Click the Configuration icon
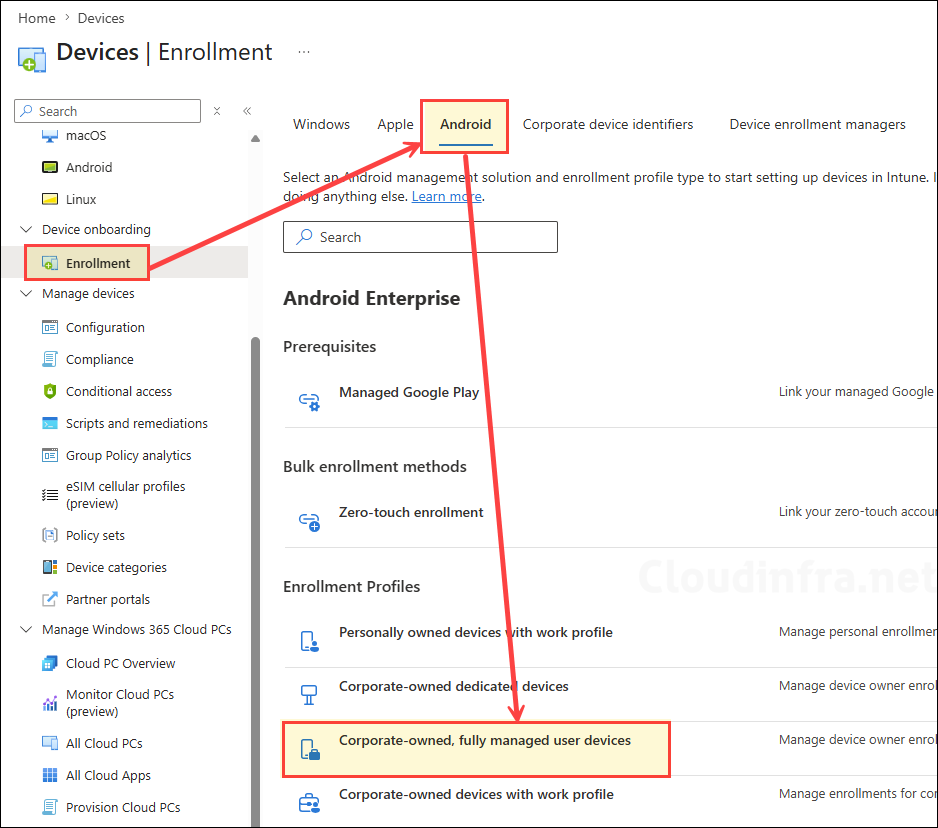This screenshot has height=828, width=938. point(50,327)
